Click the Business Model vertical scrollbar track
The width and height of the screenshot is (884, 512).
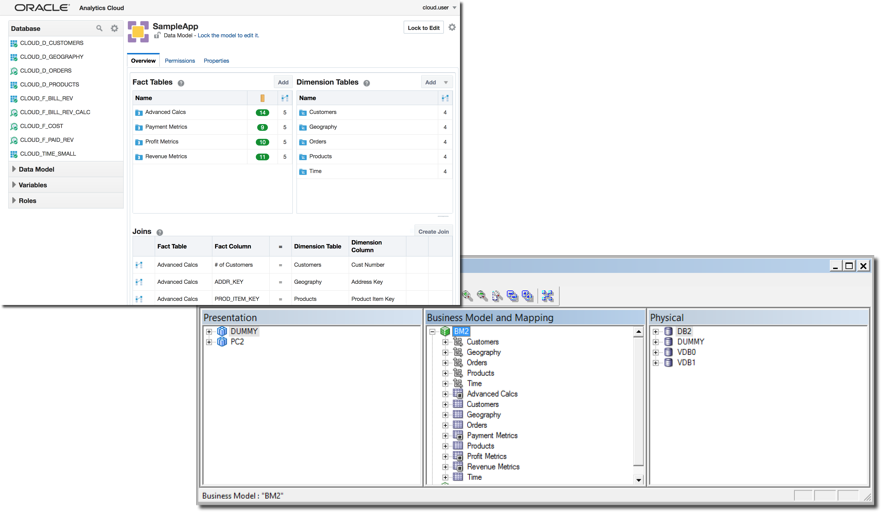(638, 406)
